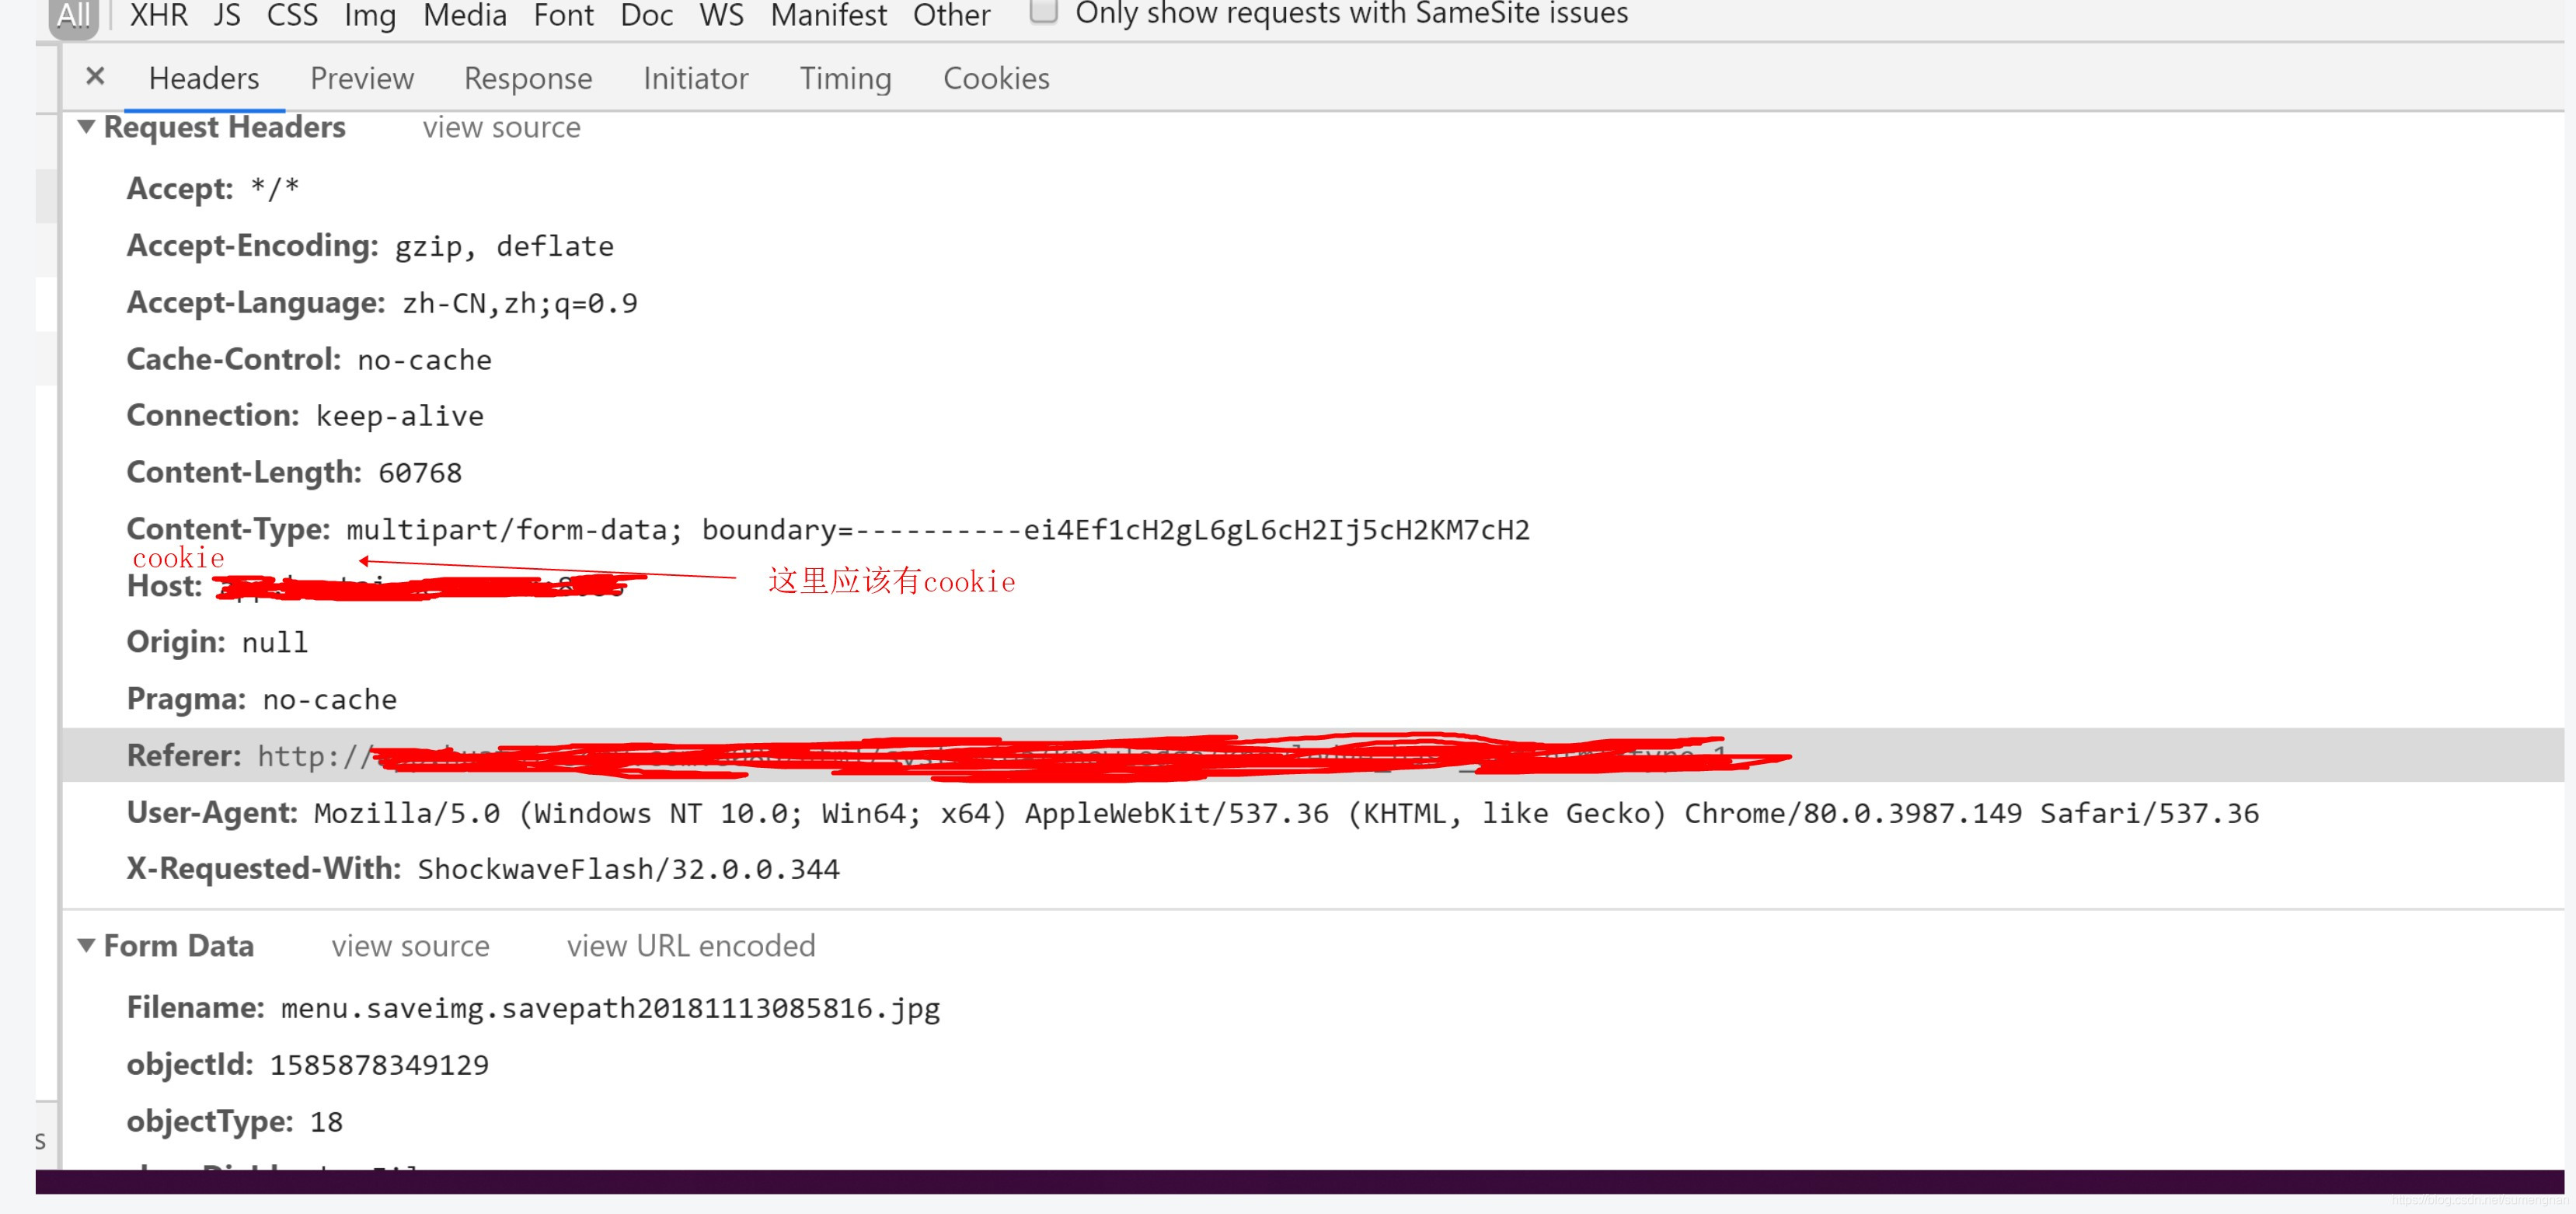
Task: Open the Cookies tab
Action: pyautogui.click(x=995, y=78)
